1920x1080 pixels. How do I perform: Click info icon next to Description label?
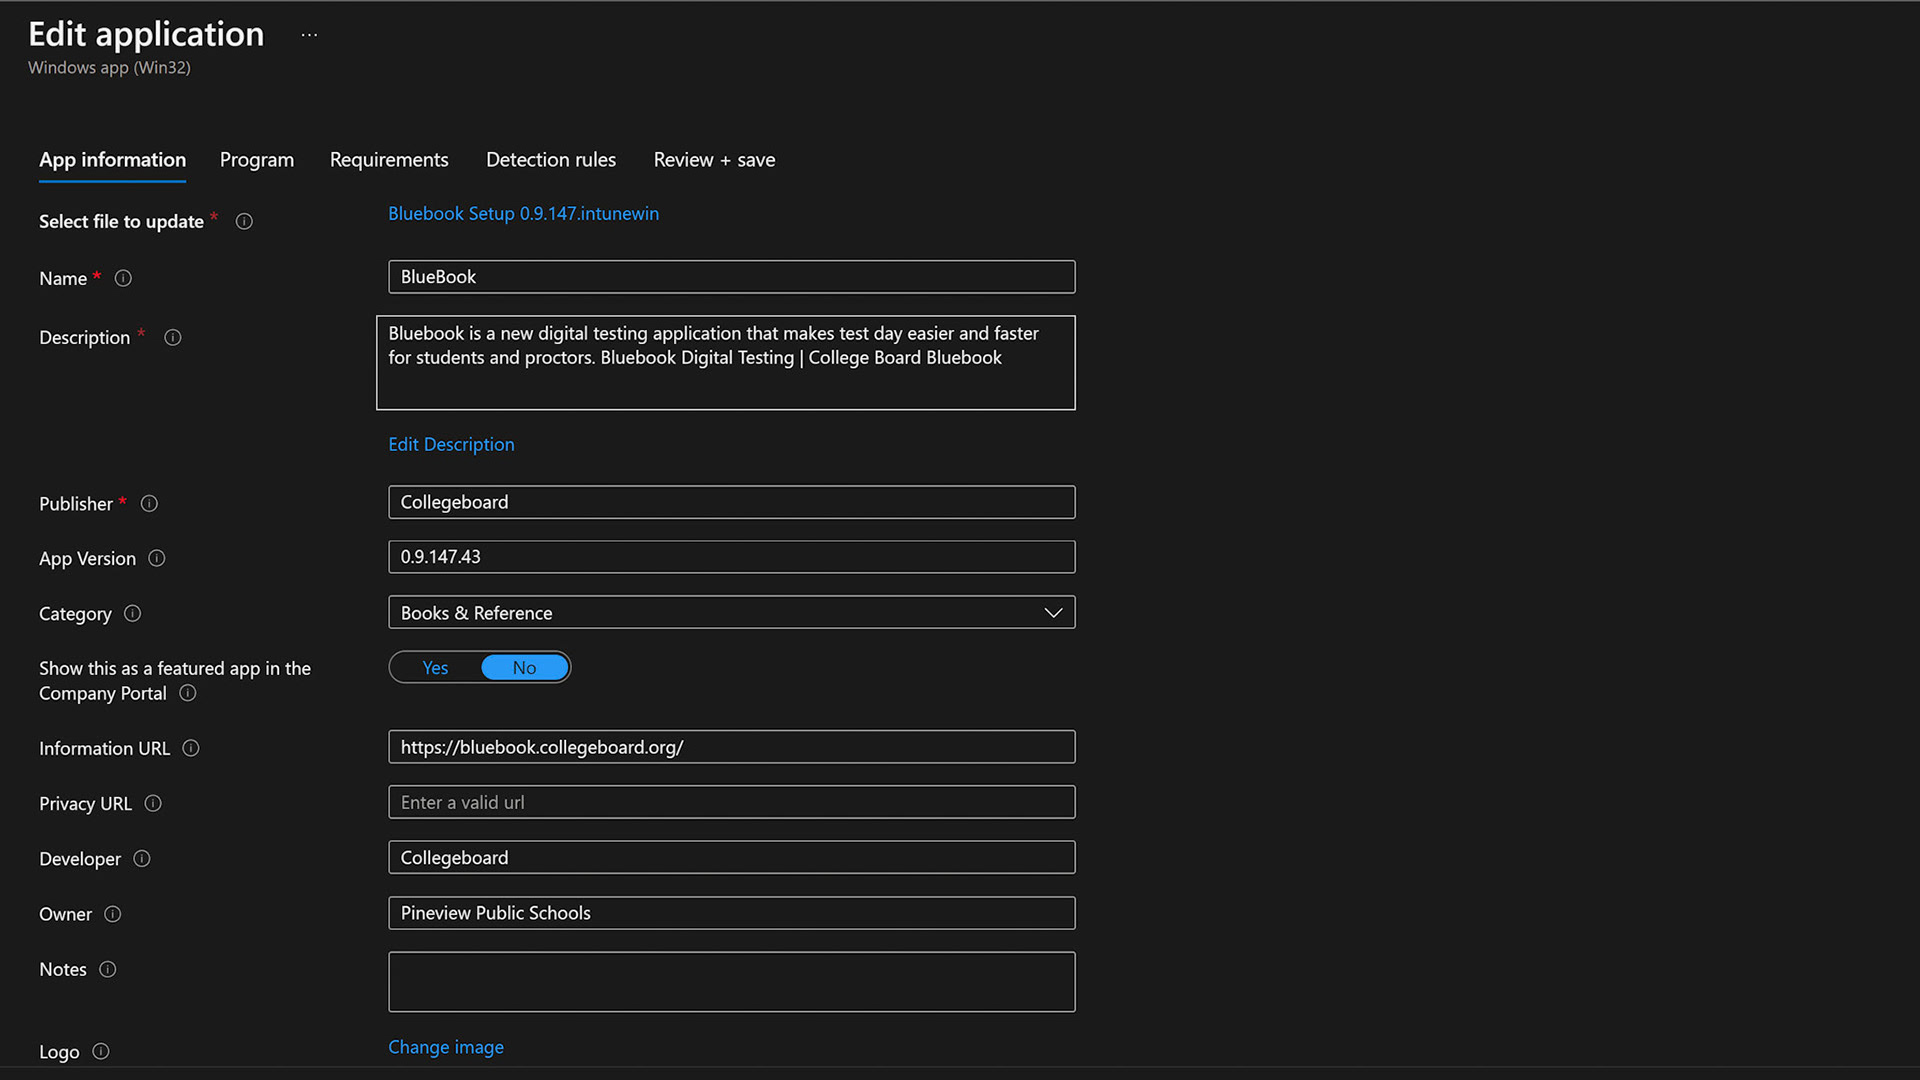173,338
